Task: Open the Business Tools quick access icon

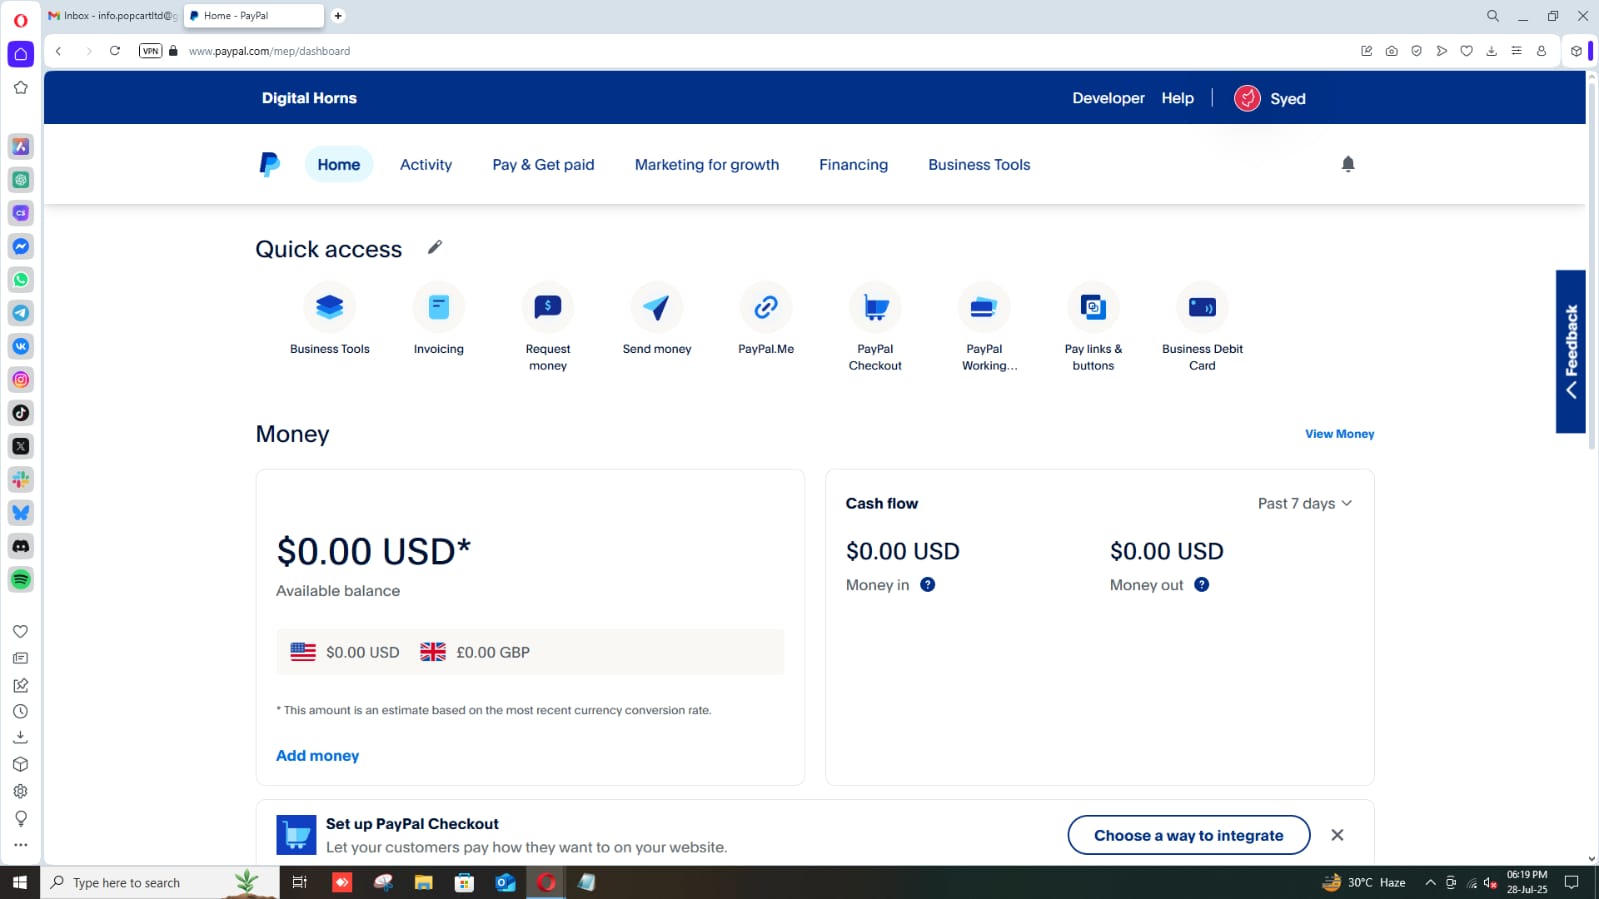Action: 329,307
